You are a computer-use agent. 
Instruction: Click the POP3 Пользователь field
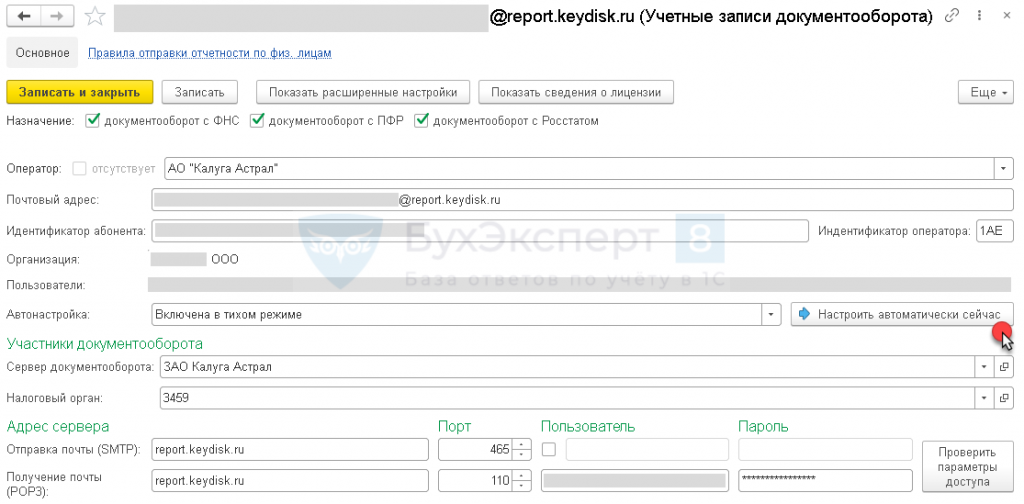tap(635, 480)
